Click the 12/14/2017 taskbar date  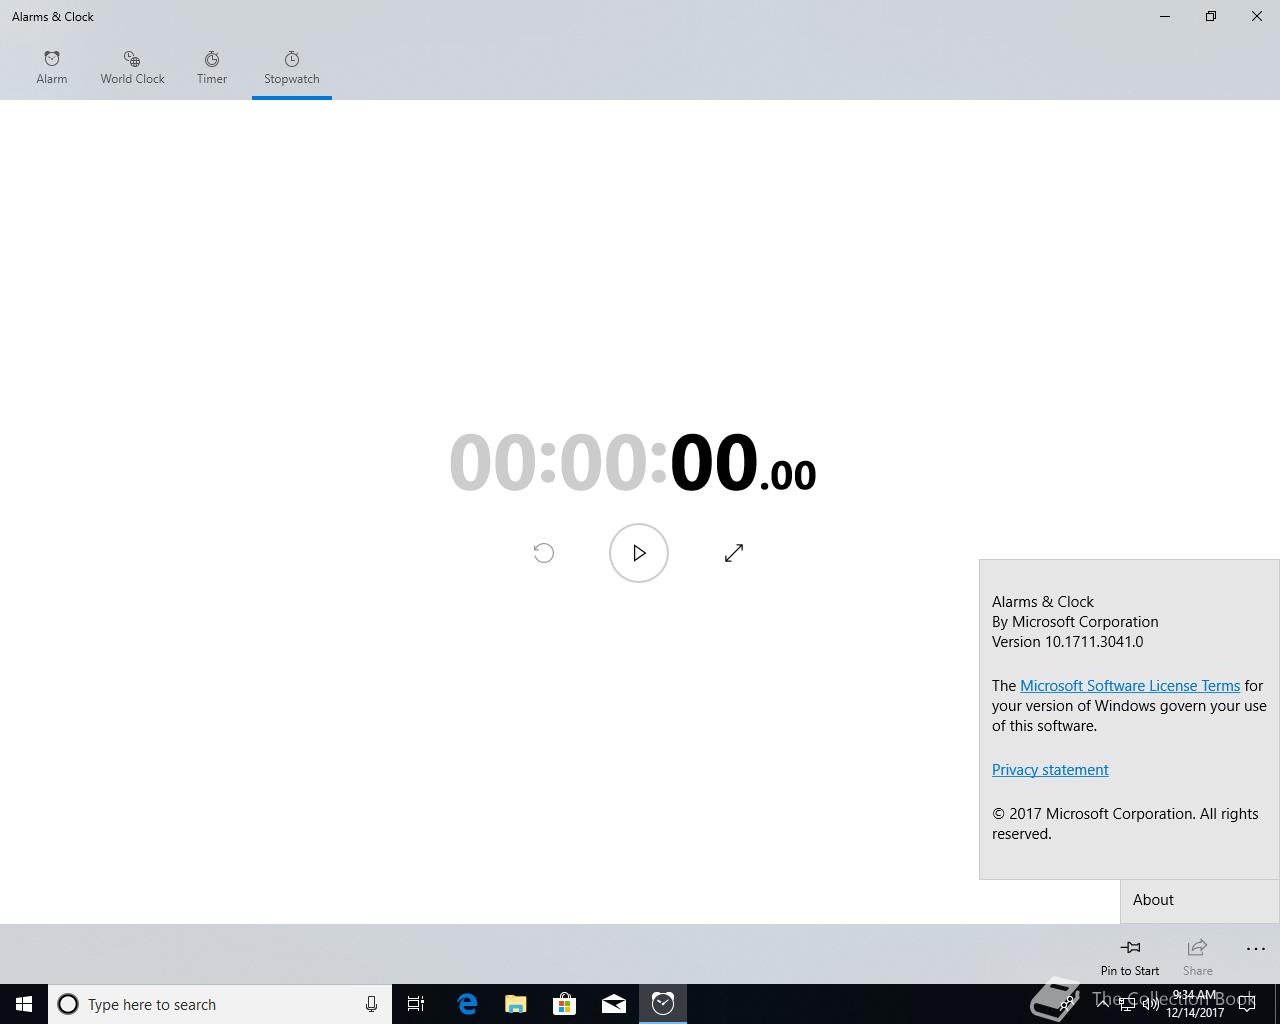[x=1195, y=1013]
